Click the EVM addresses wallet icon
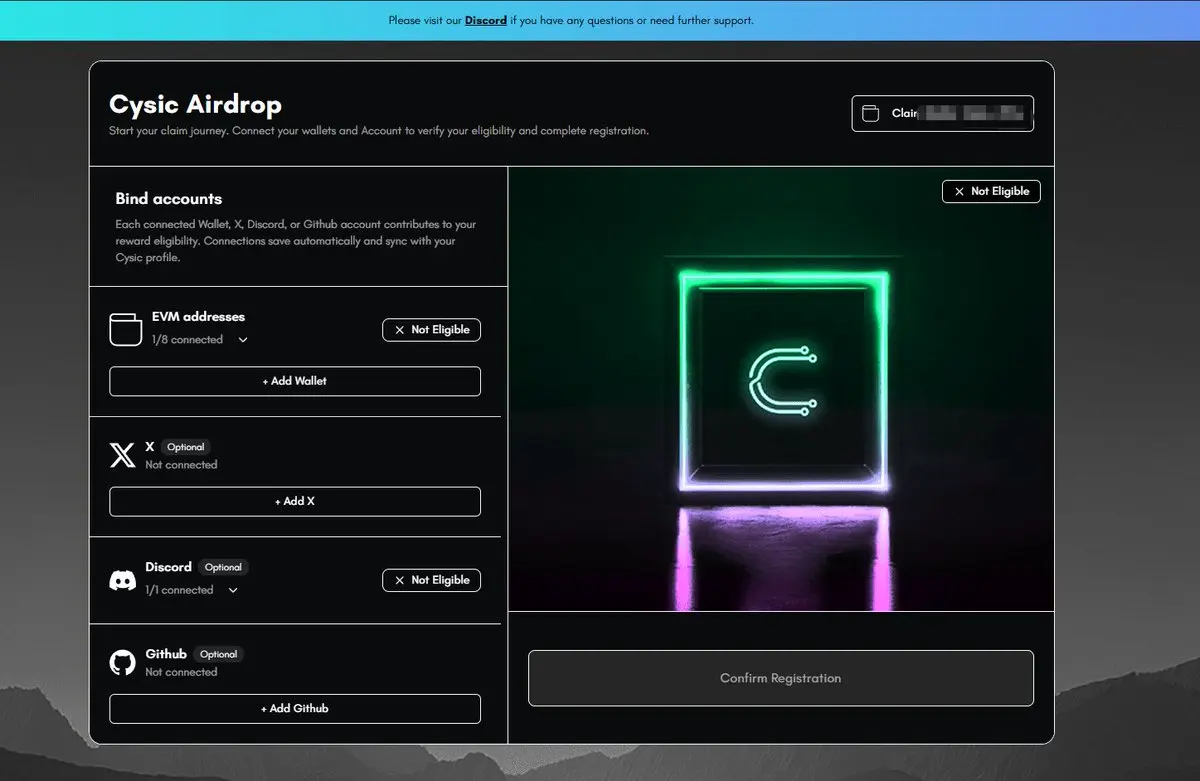 pos(125,330)
